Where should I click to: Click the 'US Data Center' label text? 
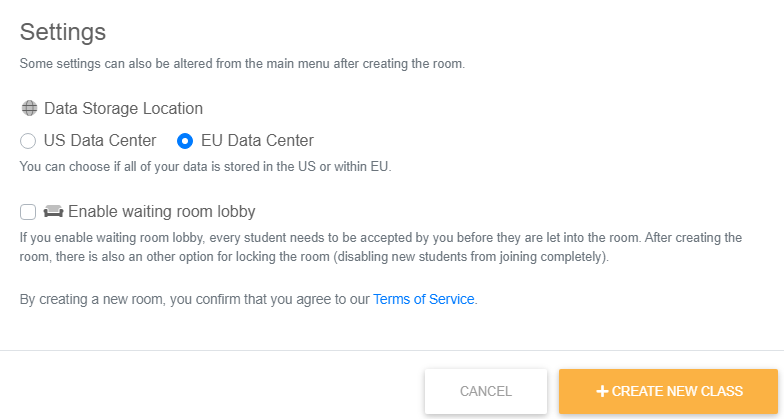click(x=100, y=141)
